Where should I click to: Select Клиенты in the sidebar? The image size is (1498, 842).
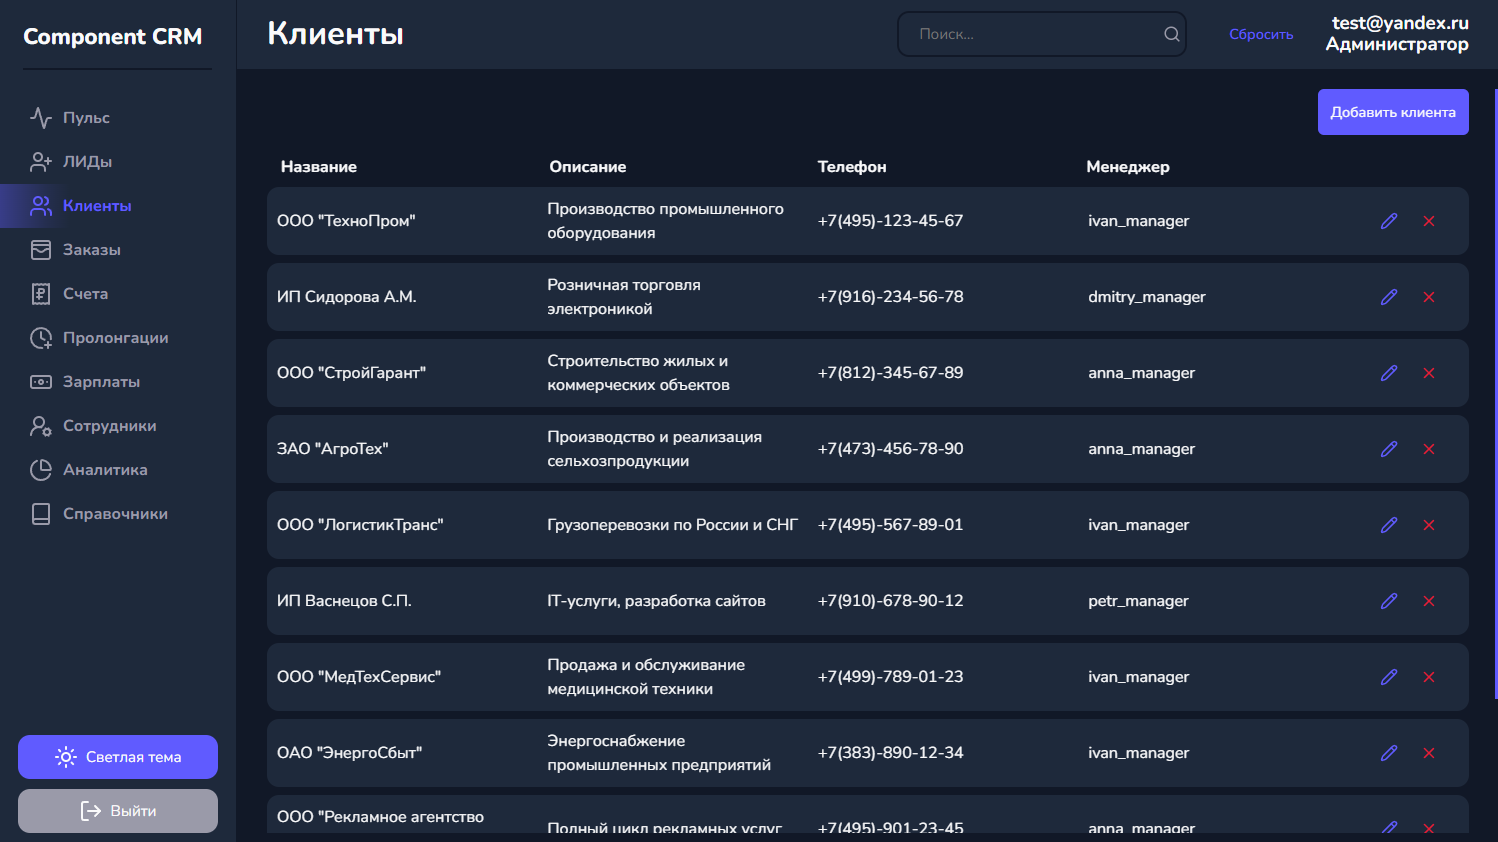[97, 206]
